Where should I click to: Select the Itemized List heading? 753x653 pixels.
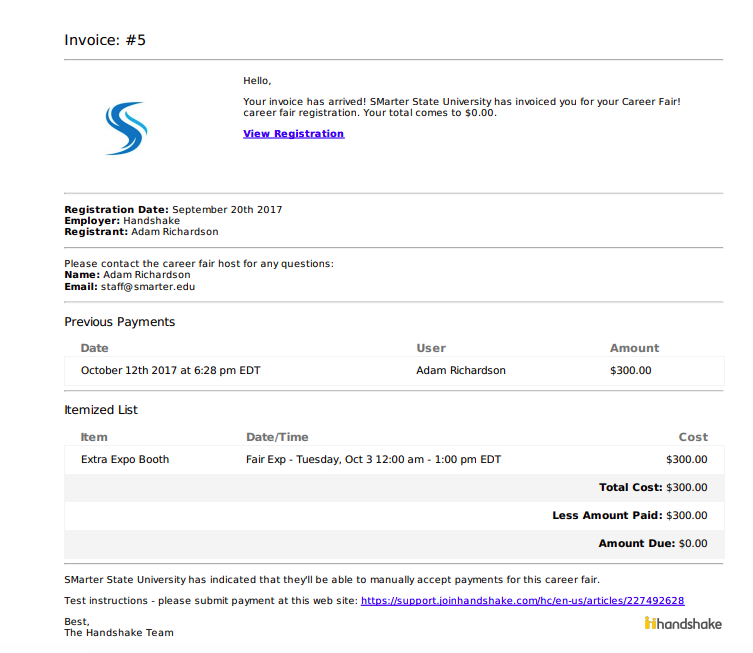coord(101,410)
